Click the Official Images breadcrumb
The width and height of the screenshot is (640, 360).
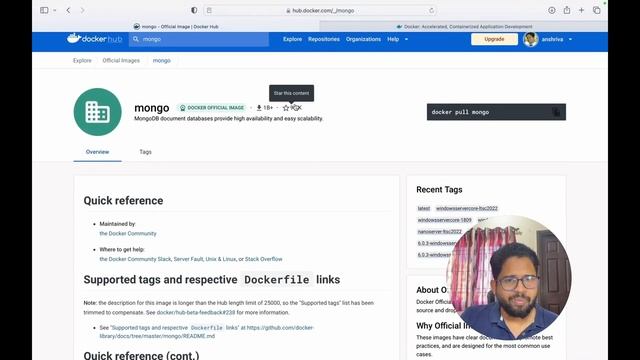[x=121, y=60]
